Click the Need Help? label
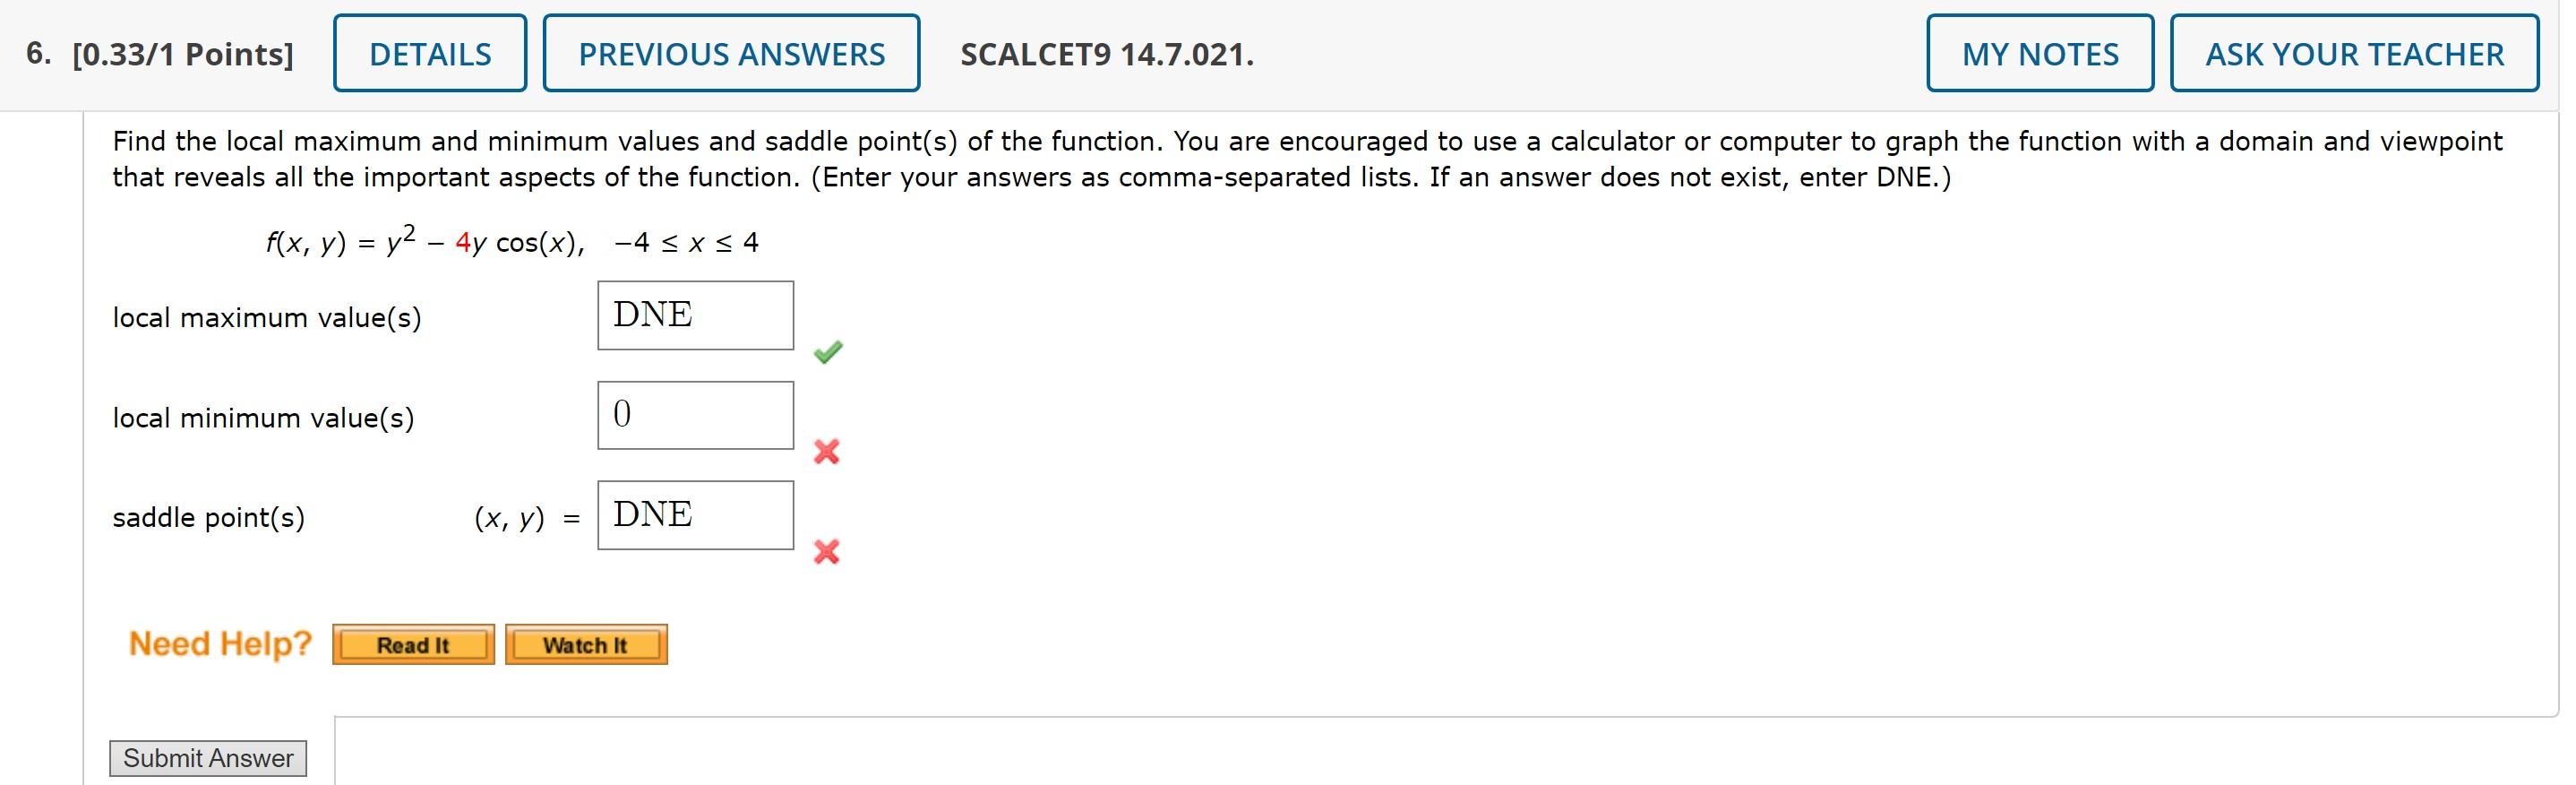The image size is (2576, 785). (221, 643)
